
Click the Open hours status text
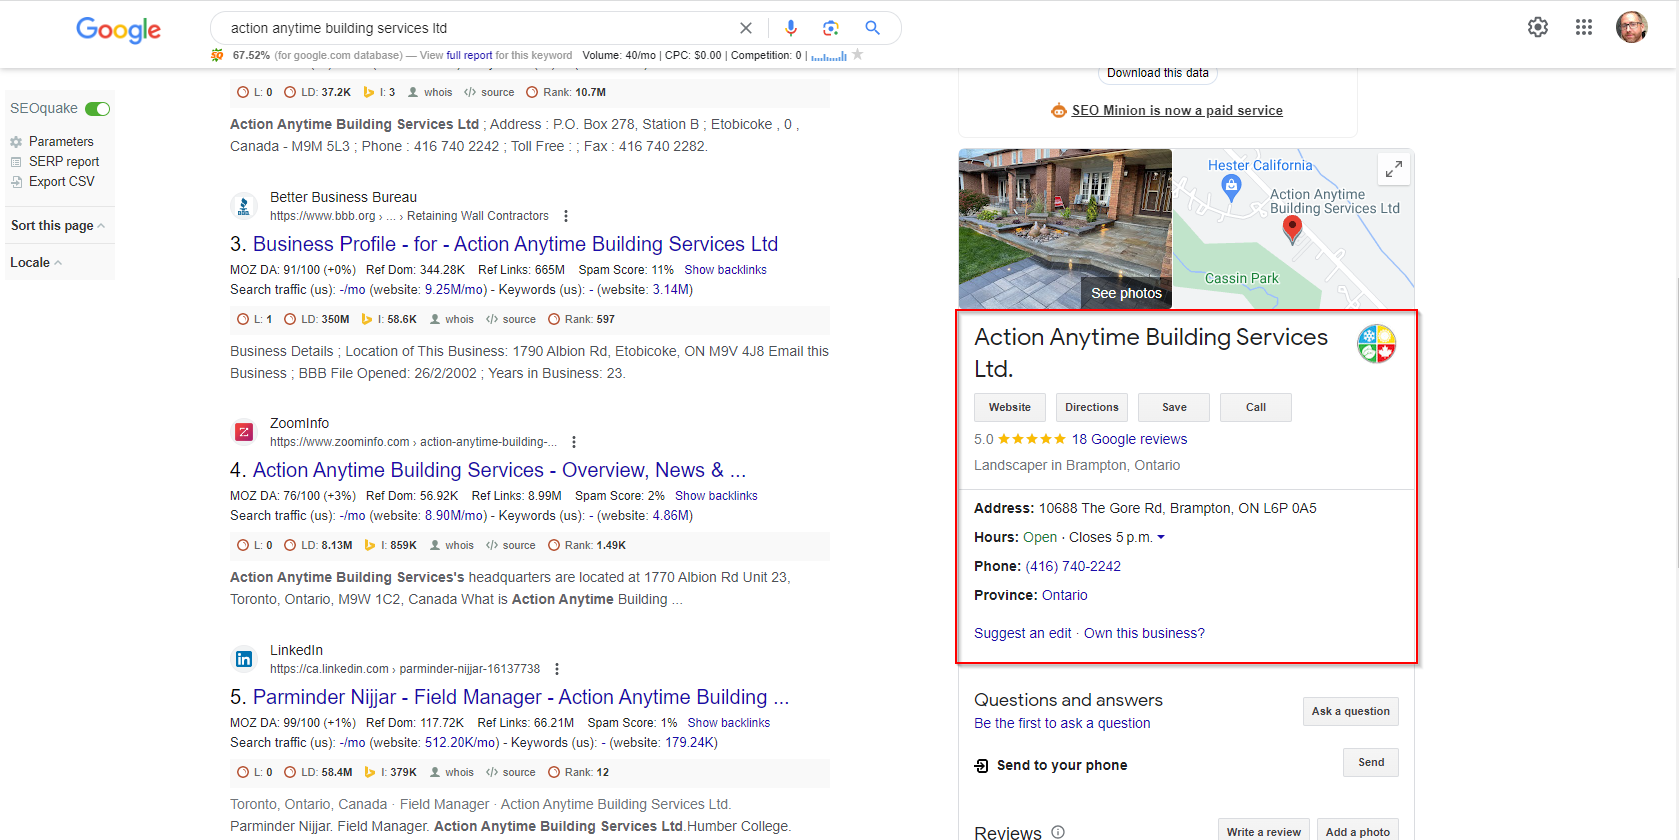pos(1040,537)
